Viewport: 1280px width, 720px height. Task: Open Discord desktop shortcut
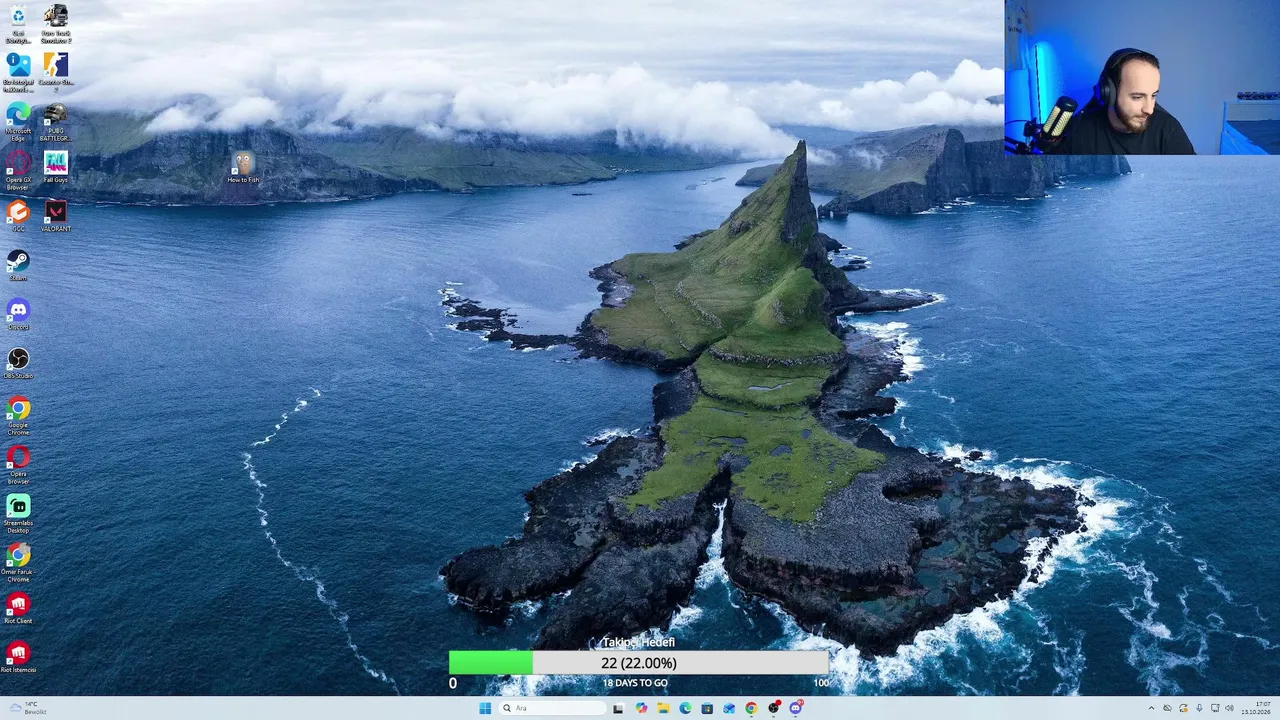(x=18, y=313)
